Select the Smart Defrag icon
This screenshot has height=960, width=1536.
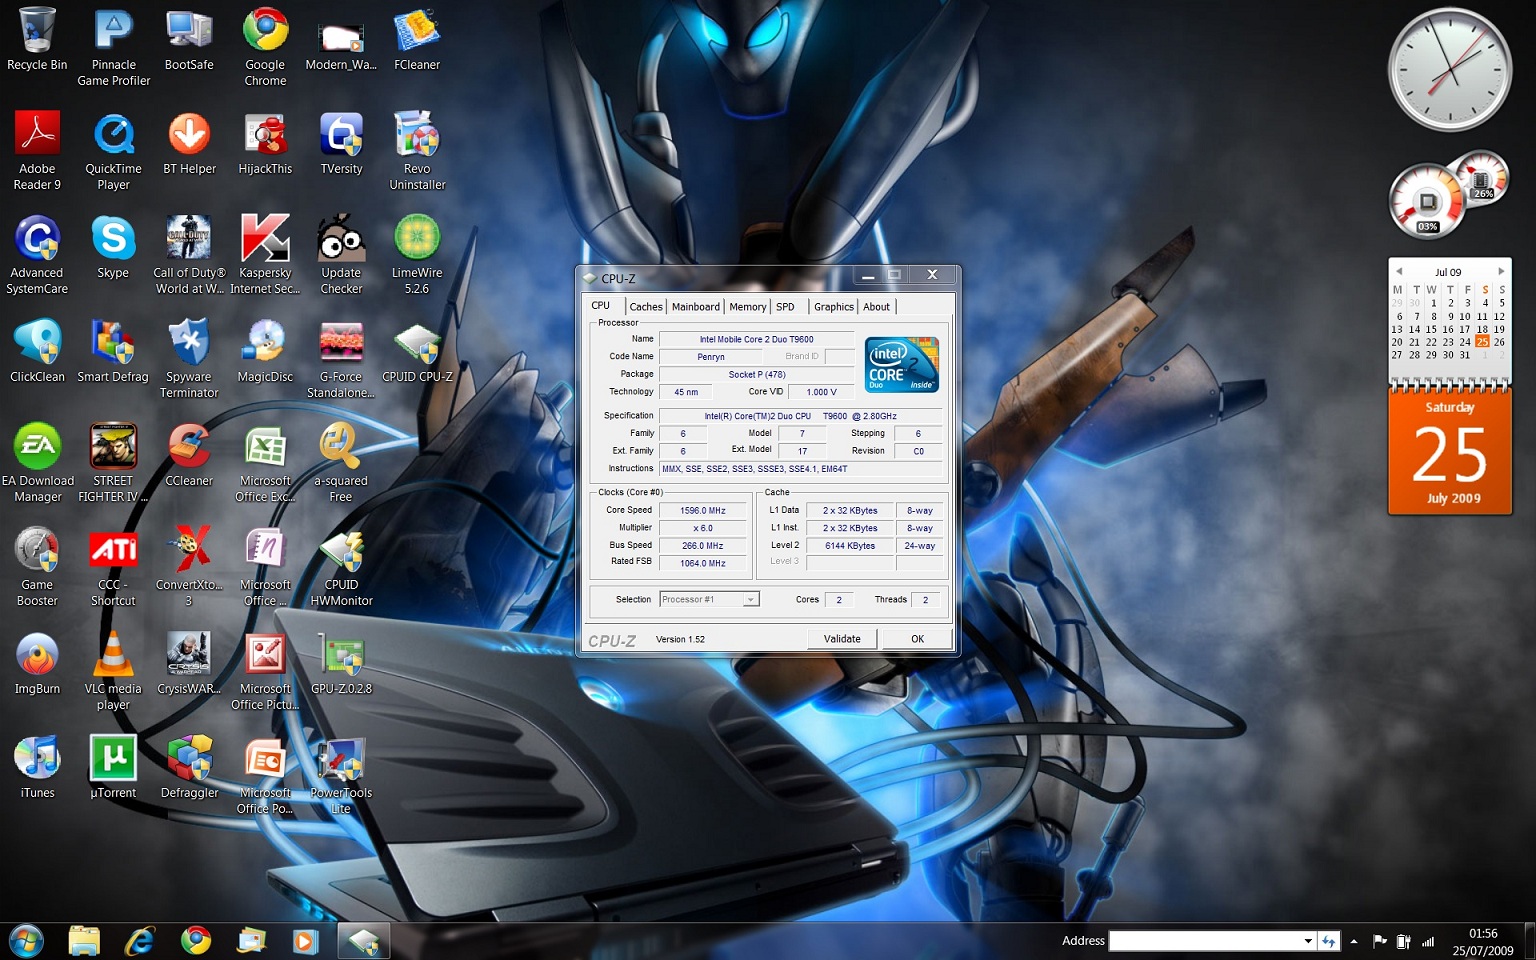tap(113, 352)
